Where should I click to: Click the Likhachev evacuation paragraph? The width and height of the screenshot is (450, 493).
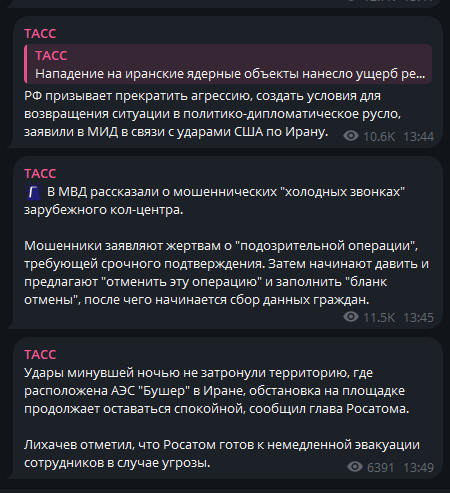(222, 454)
